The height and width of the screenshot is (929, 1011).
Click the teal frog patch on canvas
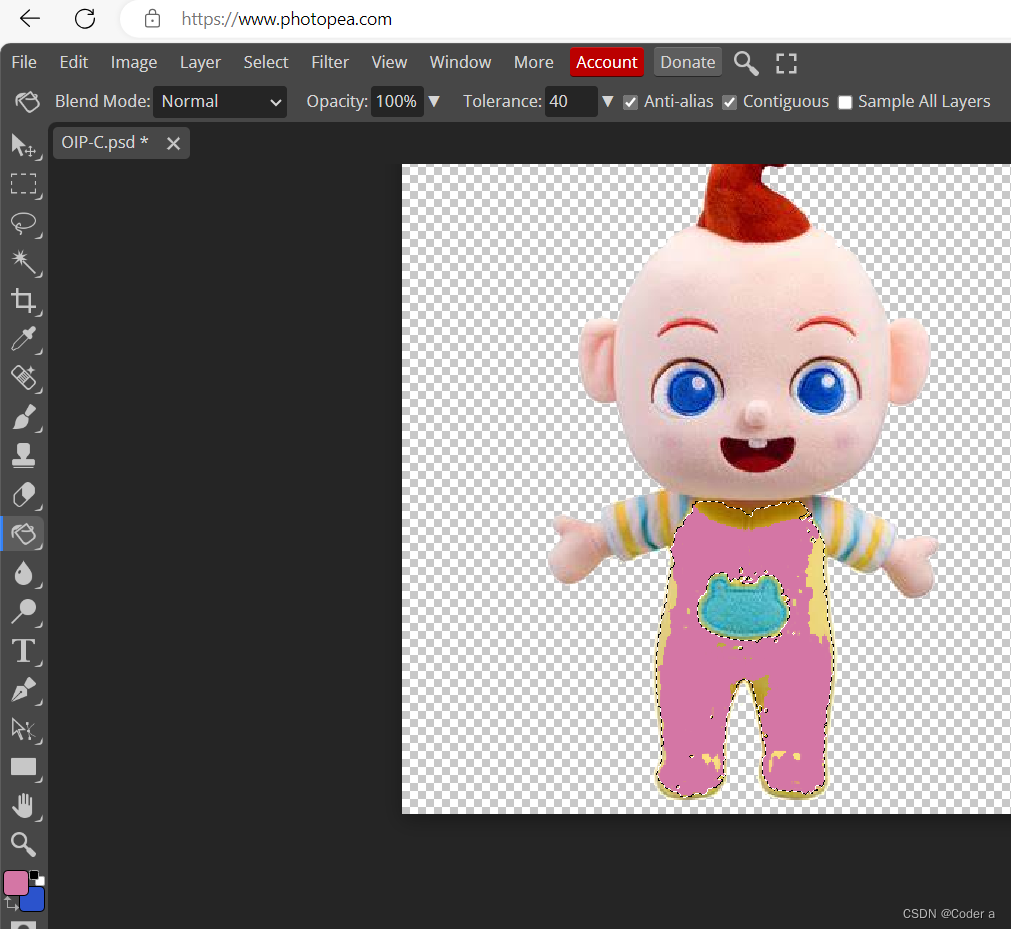[x=743, y=607]
